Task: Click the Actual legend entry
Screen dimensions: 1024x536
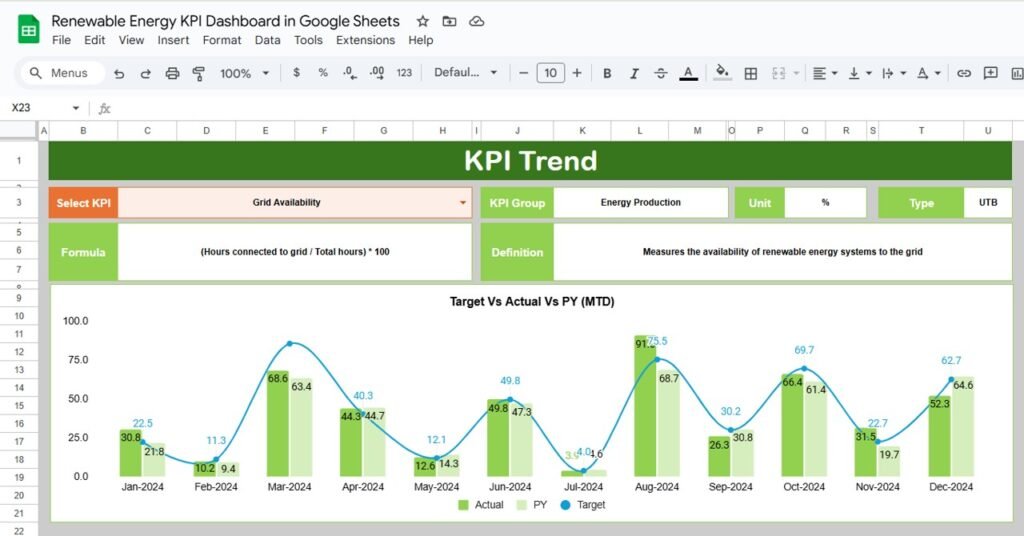Action: click(481, 505)
